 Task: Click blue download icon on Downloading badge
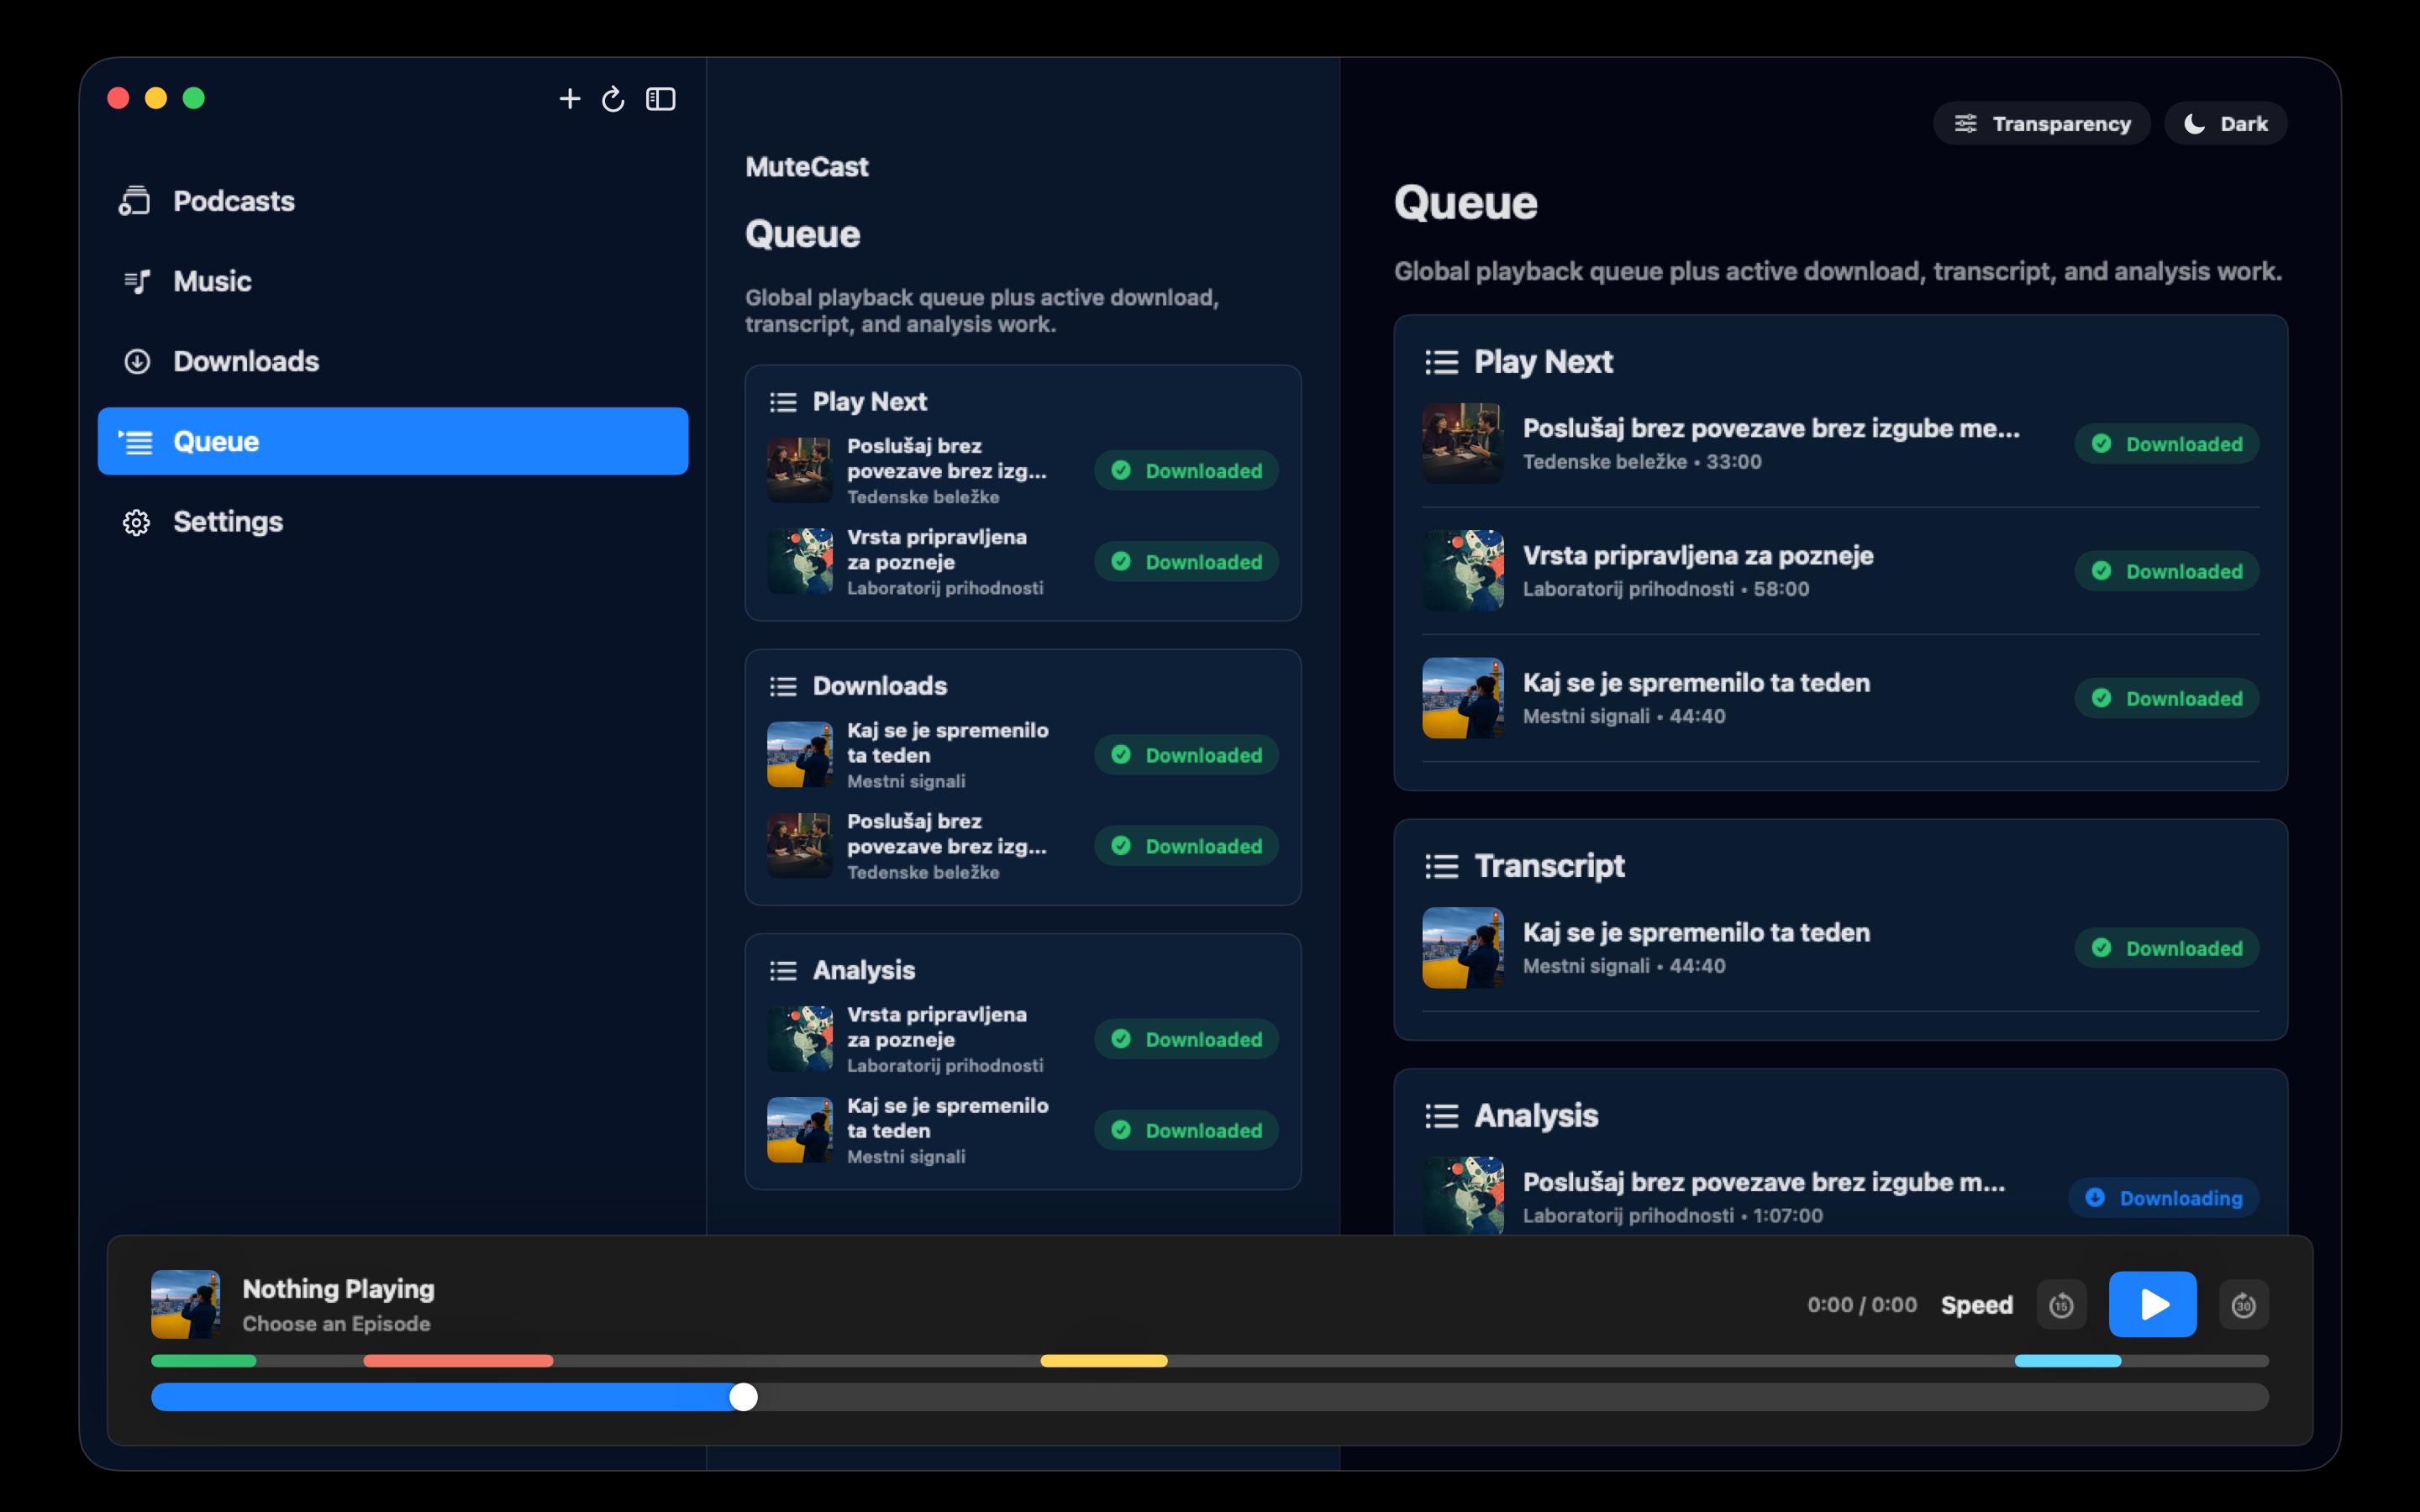(x=2095, y=1197)
